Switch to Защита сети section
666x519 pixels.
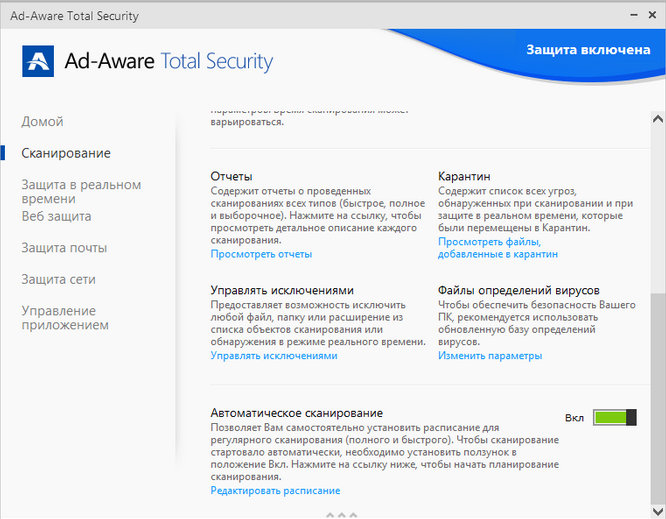coord(59,279)
